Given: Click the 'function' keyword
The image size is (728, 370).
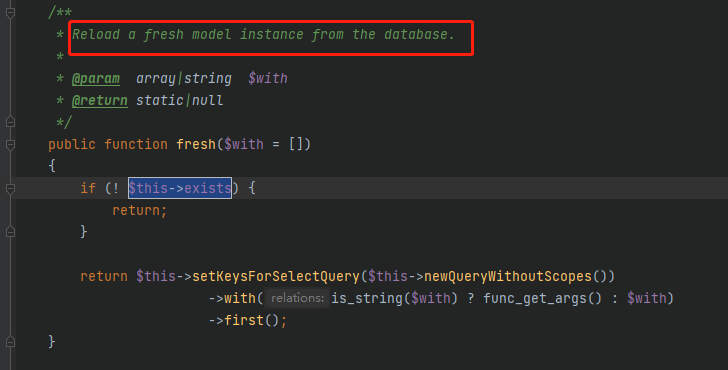Looking at the screenshot, I should click(x=136, y=144).
